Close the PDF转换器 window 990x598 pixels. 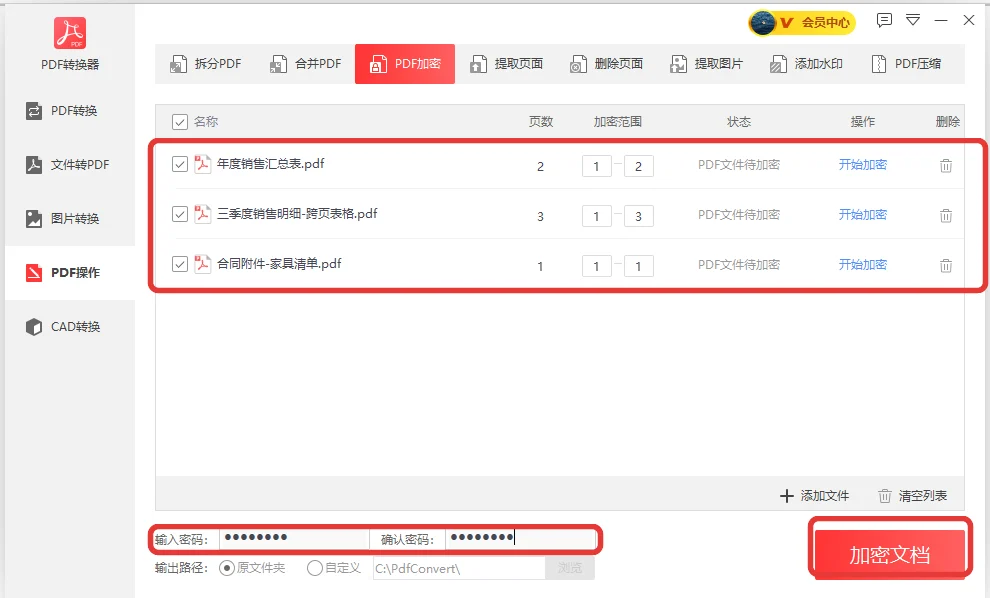pyautogui.click(x=969, y=20)
